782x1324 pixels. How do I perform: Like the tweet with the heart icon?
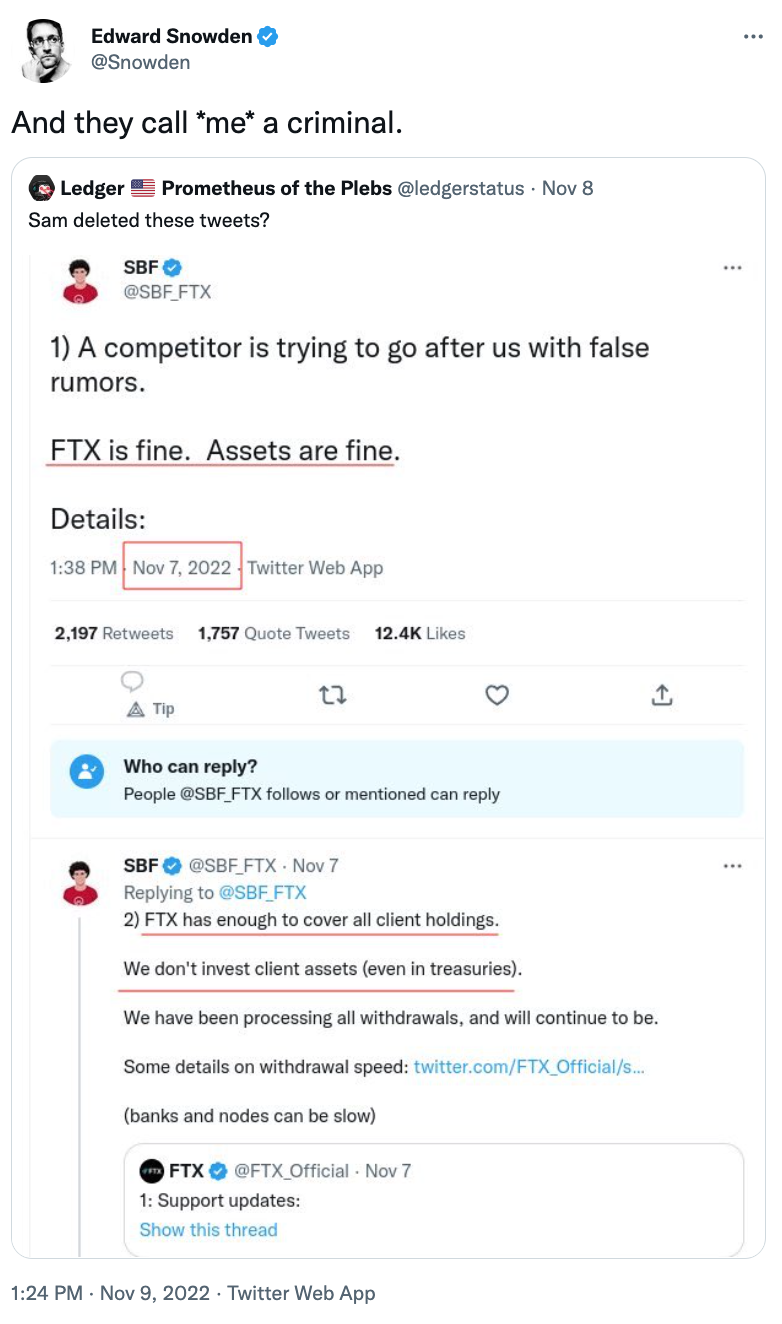497,695
